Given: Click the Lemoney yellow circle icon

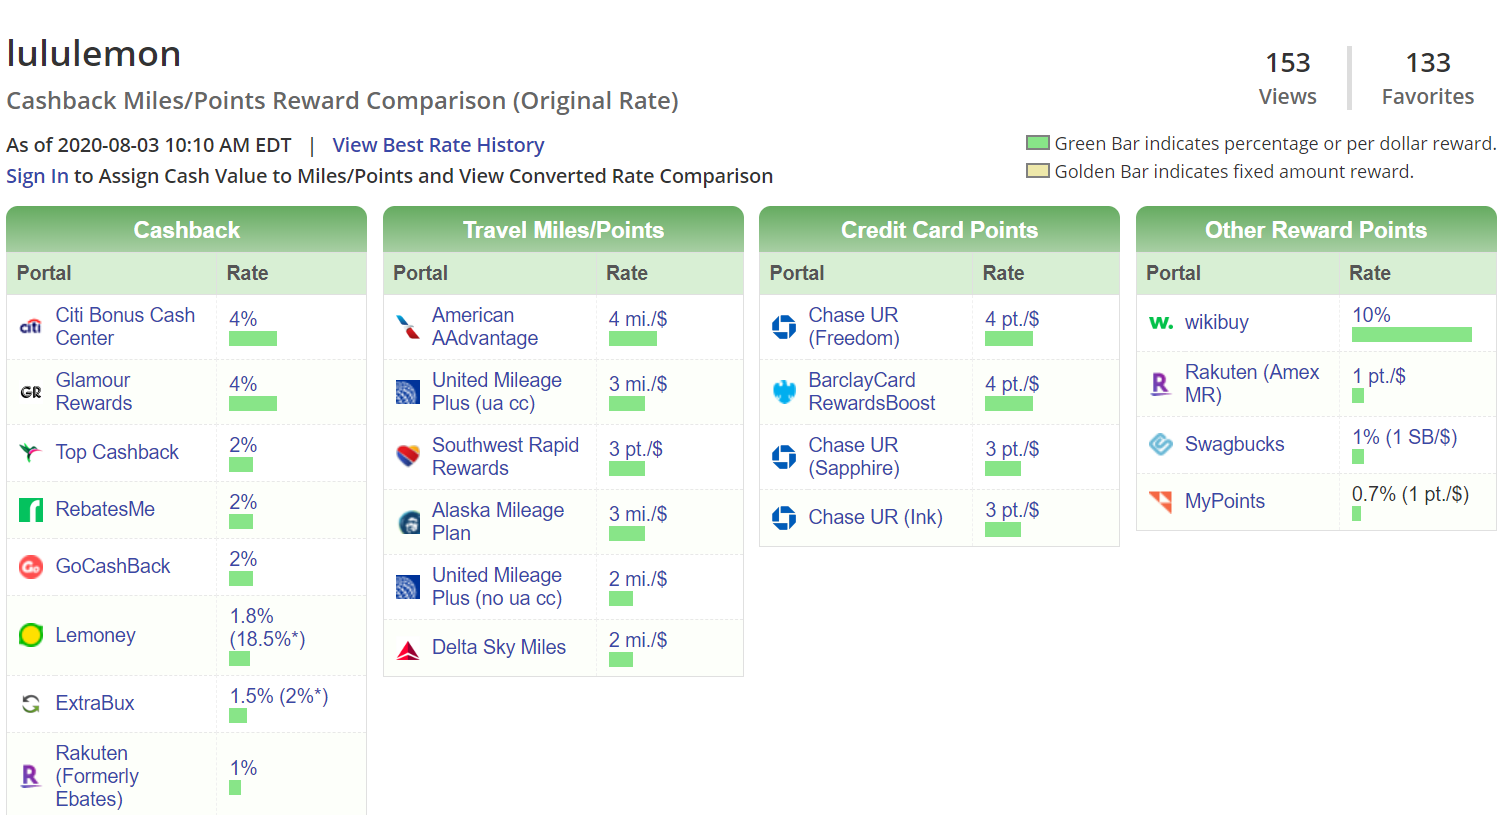Looking at the screenshot, I should pyautogui.click(x=31, y=635).
